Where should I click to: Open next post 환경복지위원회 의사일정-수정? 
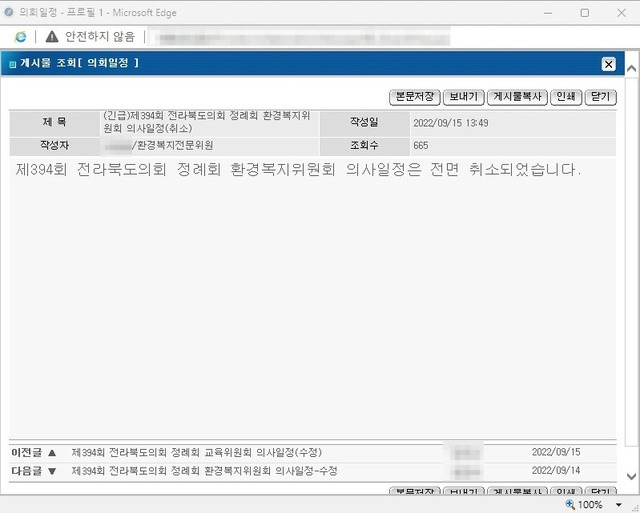click(x=204, y=470)
